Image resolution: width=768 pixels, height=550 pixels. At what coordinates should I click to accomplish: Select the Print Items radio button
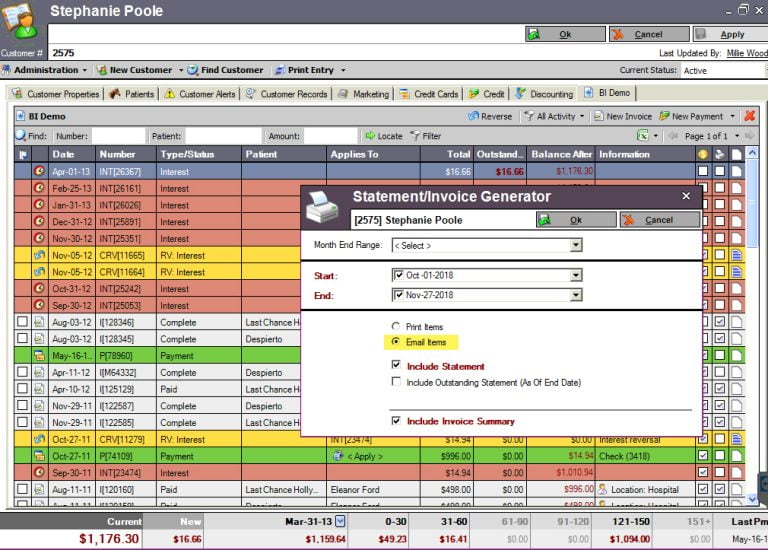(396, 327)
